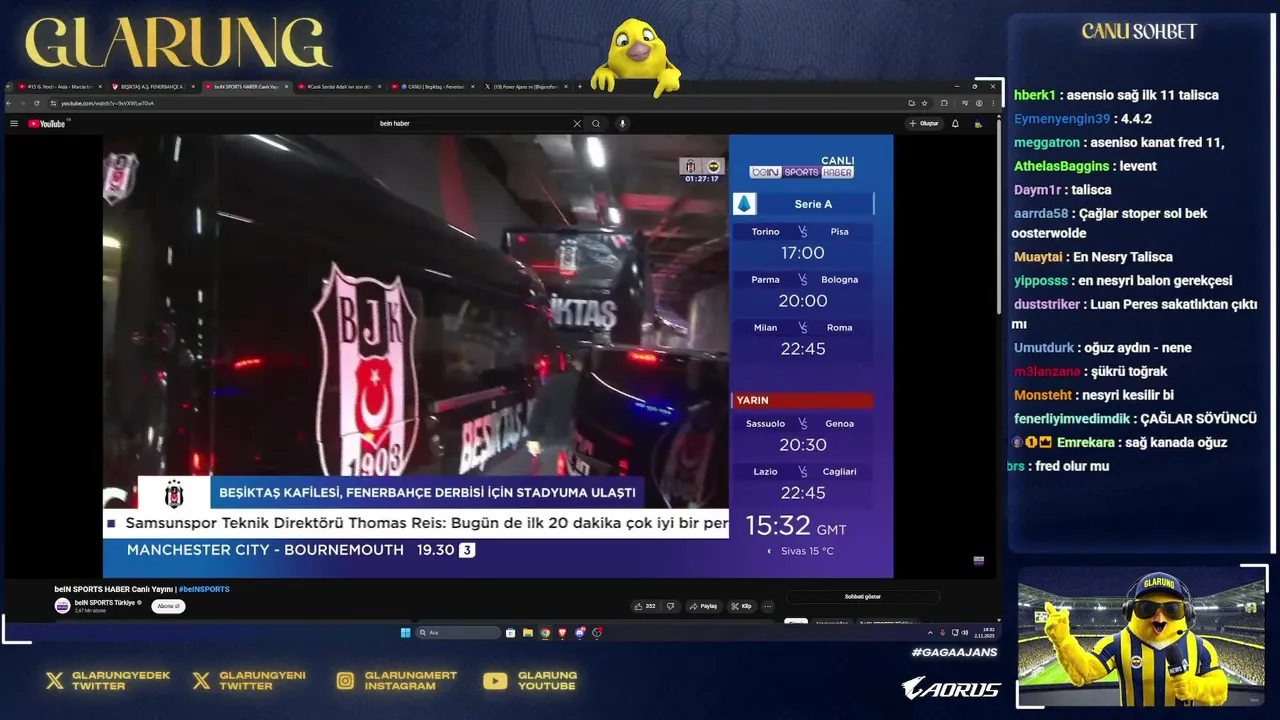Viewport: 1280px width, 720px height.
Task: Click chat message 'ÇAĞLAR SÖYÜNCÜ'
Action: 1199,419
